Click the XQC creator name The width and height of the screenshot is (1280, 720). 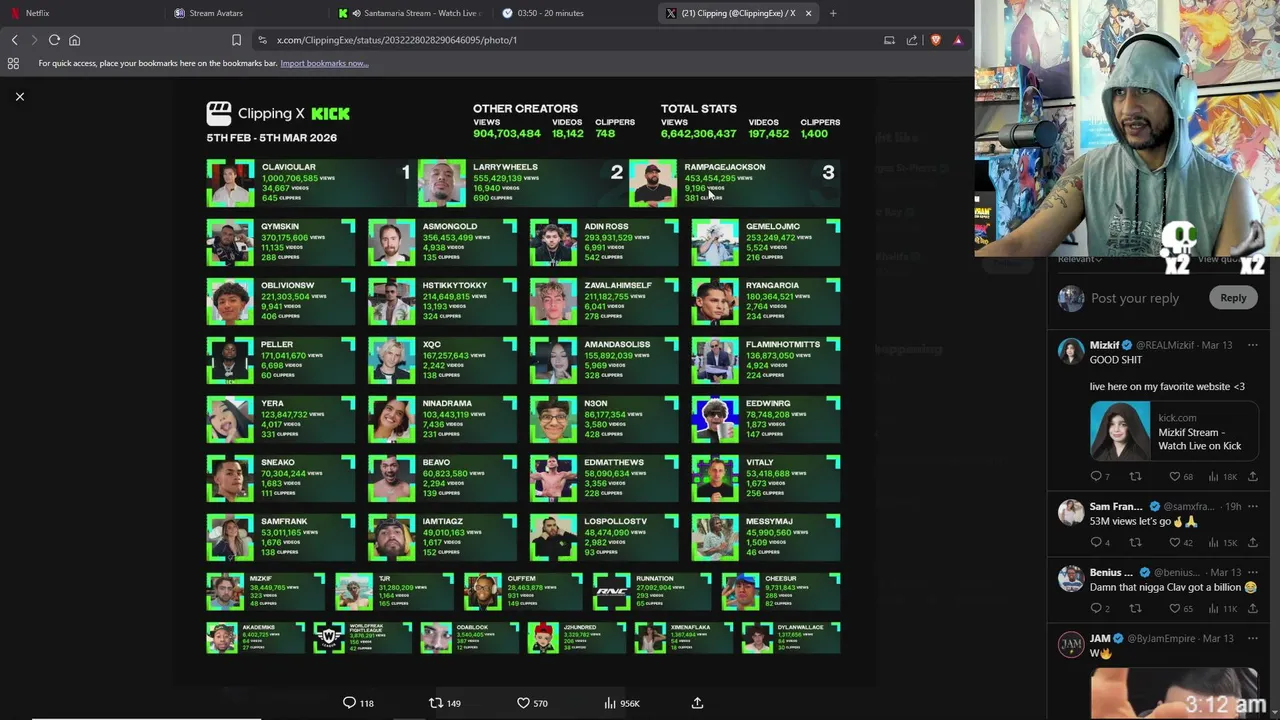(x=432, y=345)
